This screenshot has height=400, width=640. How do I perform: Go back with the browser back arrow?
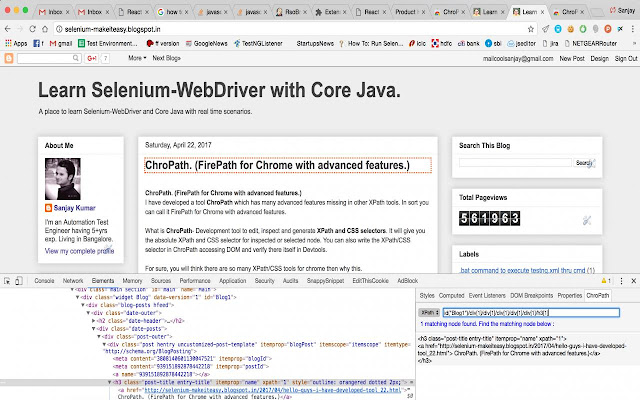tap(7, 29)
